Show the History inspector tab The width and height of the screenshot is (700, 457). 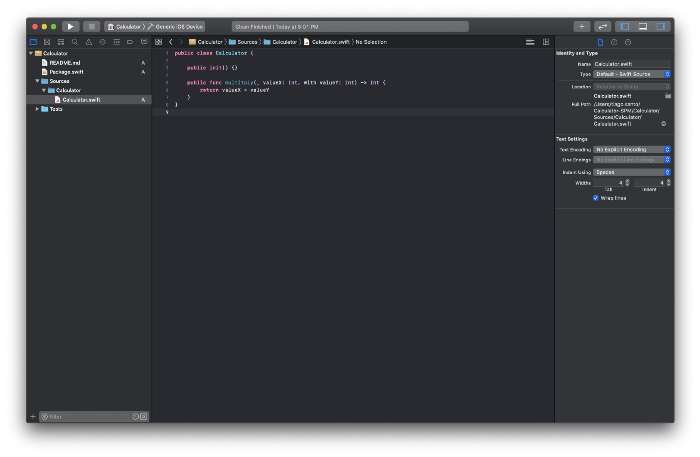(x=614, y=42)
